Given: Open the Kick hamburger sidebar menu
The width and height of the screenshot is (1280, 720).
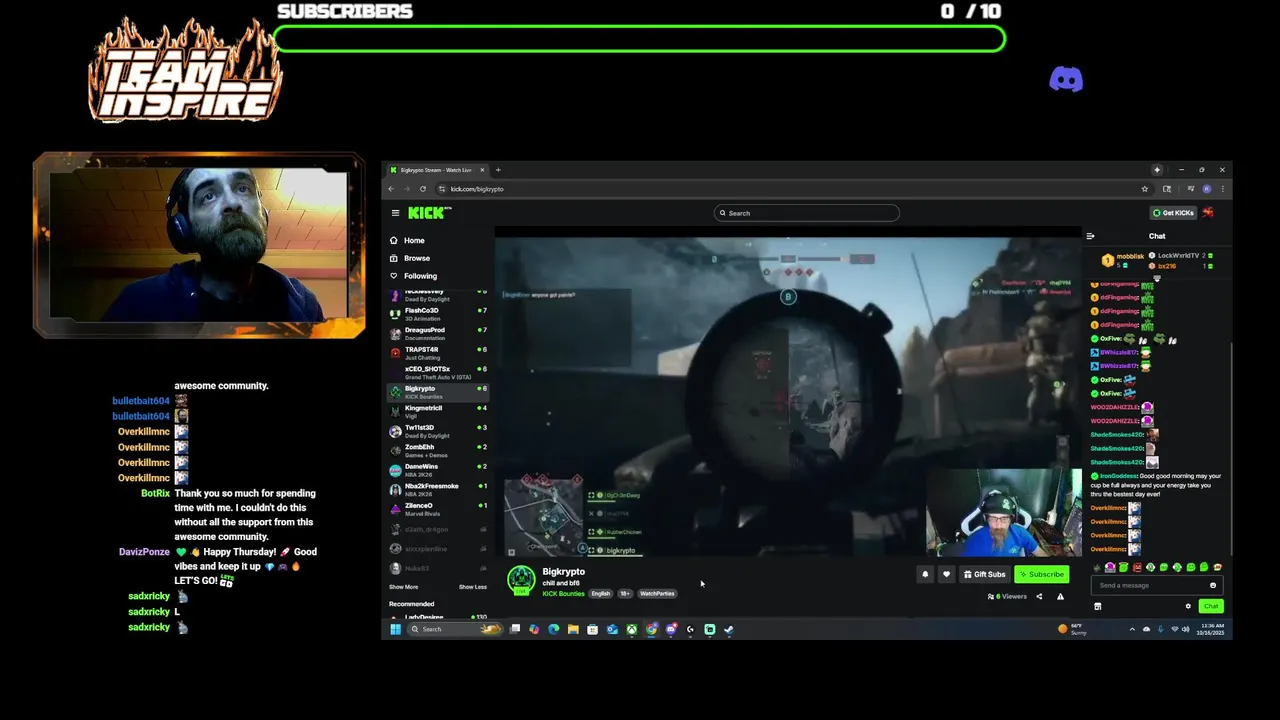Looking at the screenshot, I should (x=395, y=213).
